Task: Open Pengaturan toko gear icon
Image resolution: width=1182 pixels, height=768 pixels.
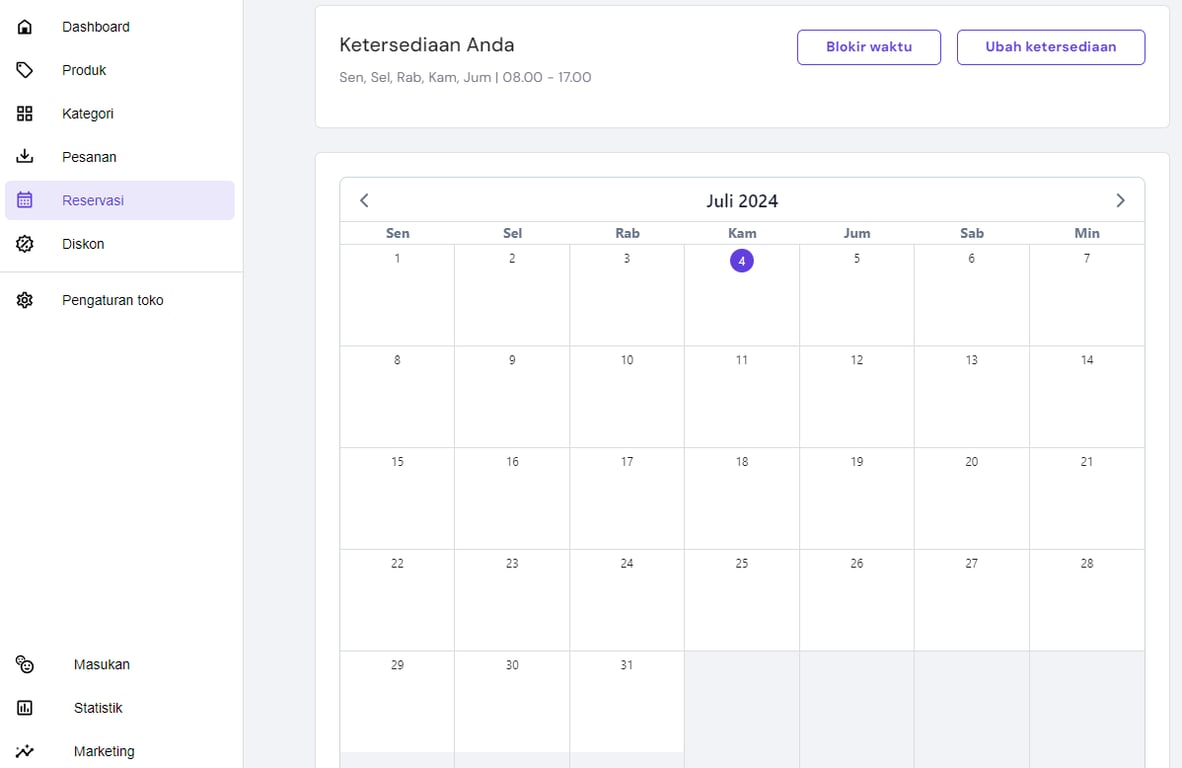Action: (25, 300)
